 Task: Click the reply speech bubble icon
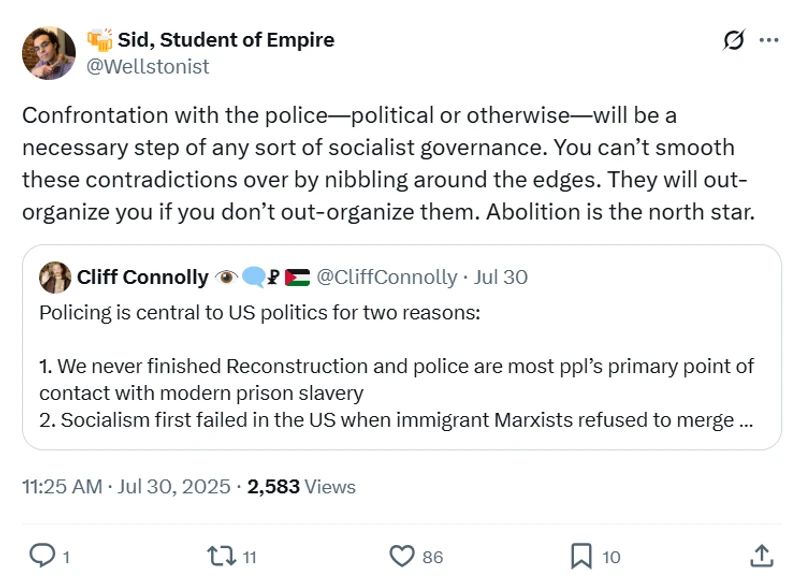pos(42,555)
